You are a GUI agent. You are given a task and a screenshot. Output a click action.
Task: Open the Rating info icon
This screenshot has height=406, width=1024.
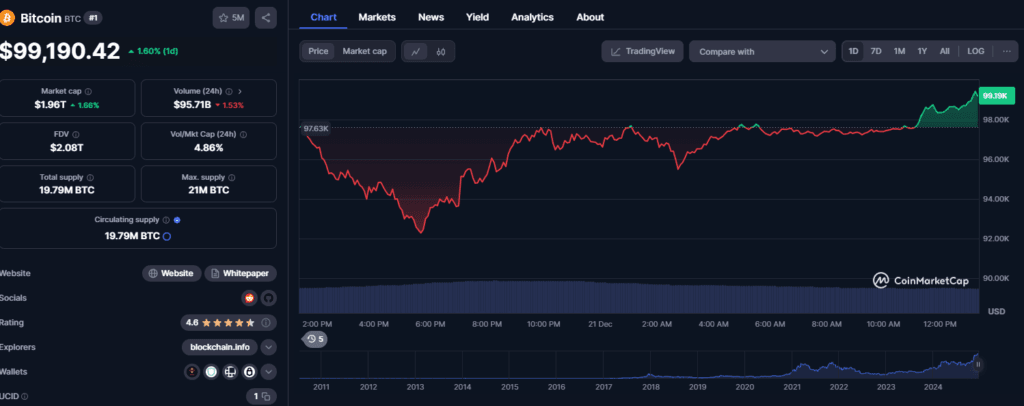pyautogui.click(x=266, y=322)
